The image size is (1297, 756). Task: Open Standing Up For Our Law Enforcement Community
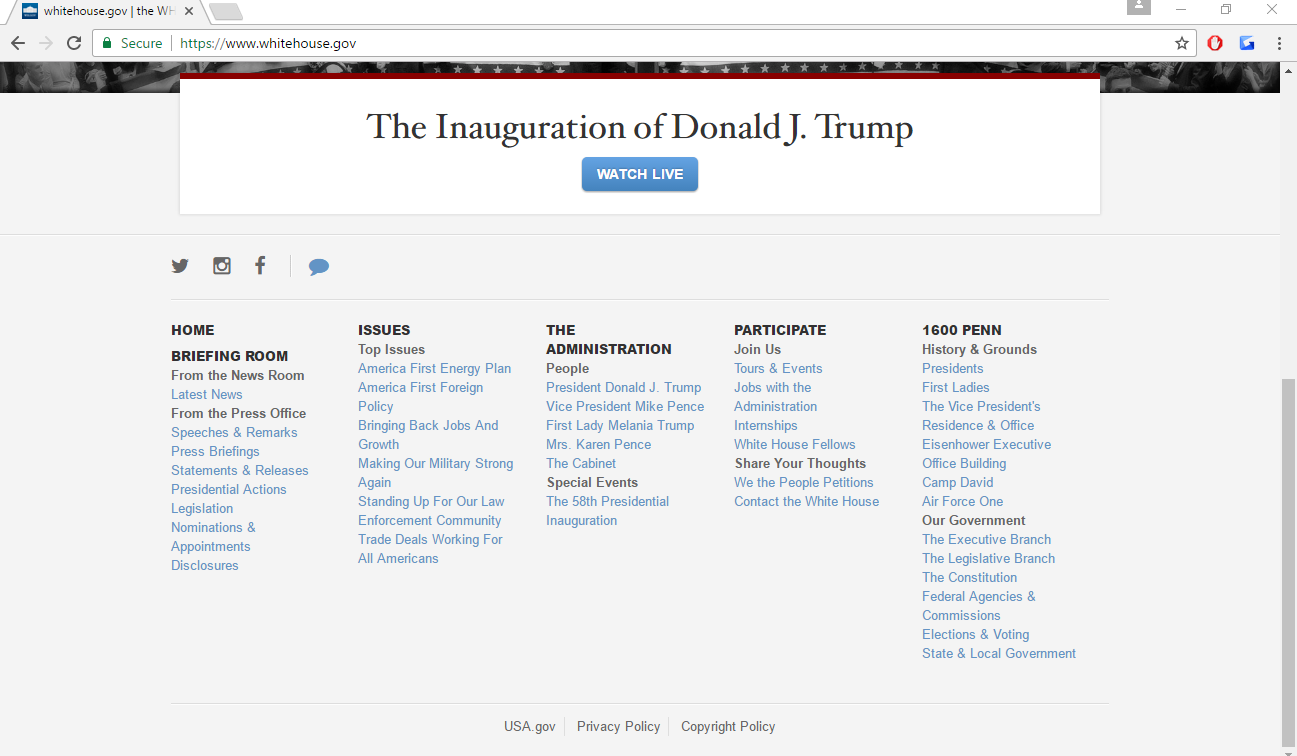432,511
